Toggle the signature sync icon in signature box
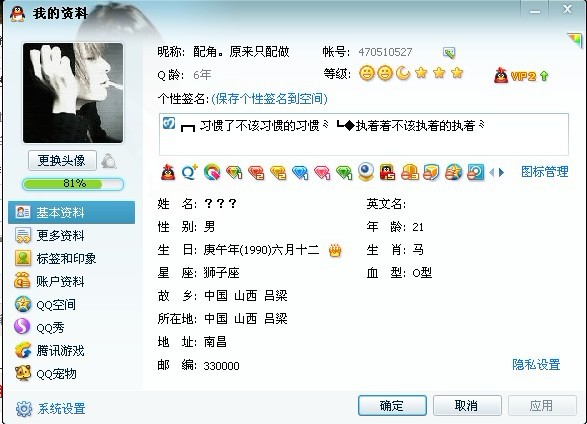This screenshot has width=587, height=424. coord(169,123)
